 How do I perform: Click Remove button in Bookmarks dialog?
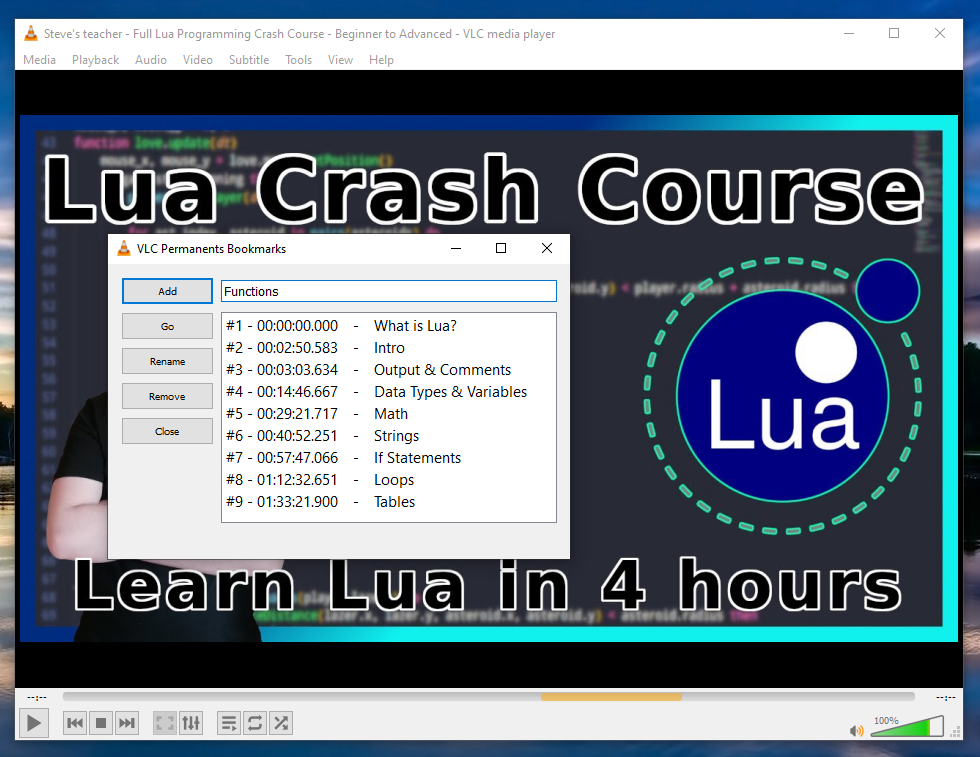point(168,396)
